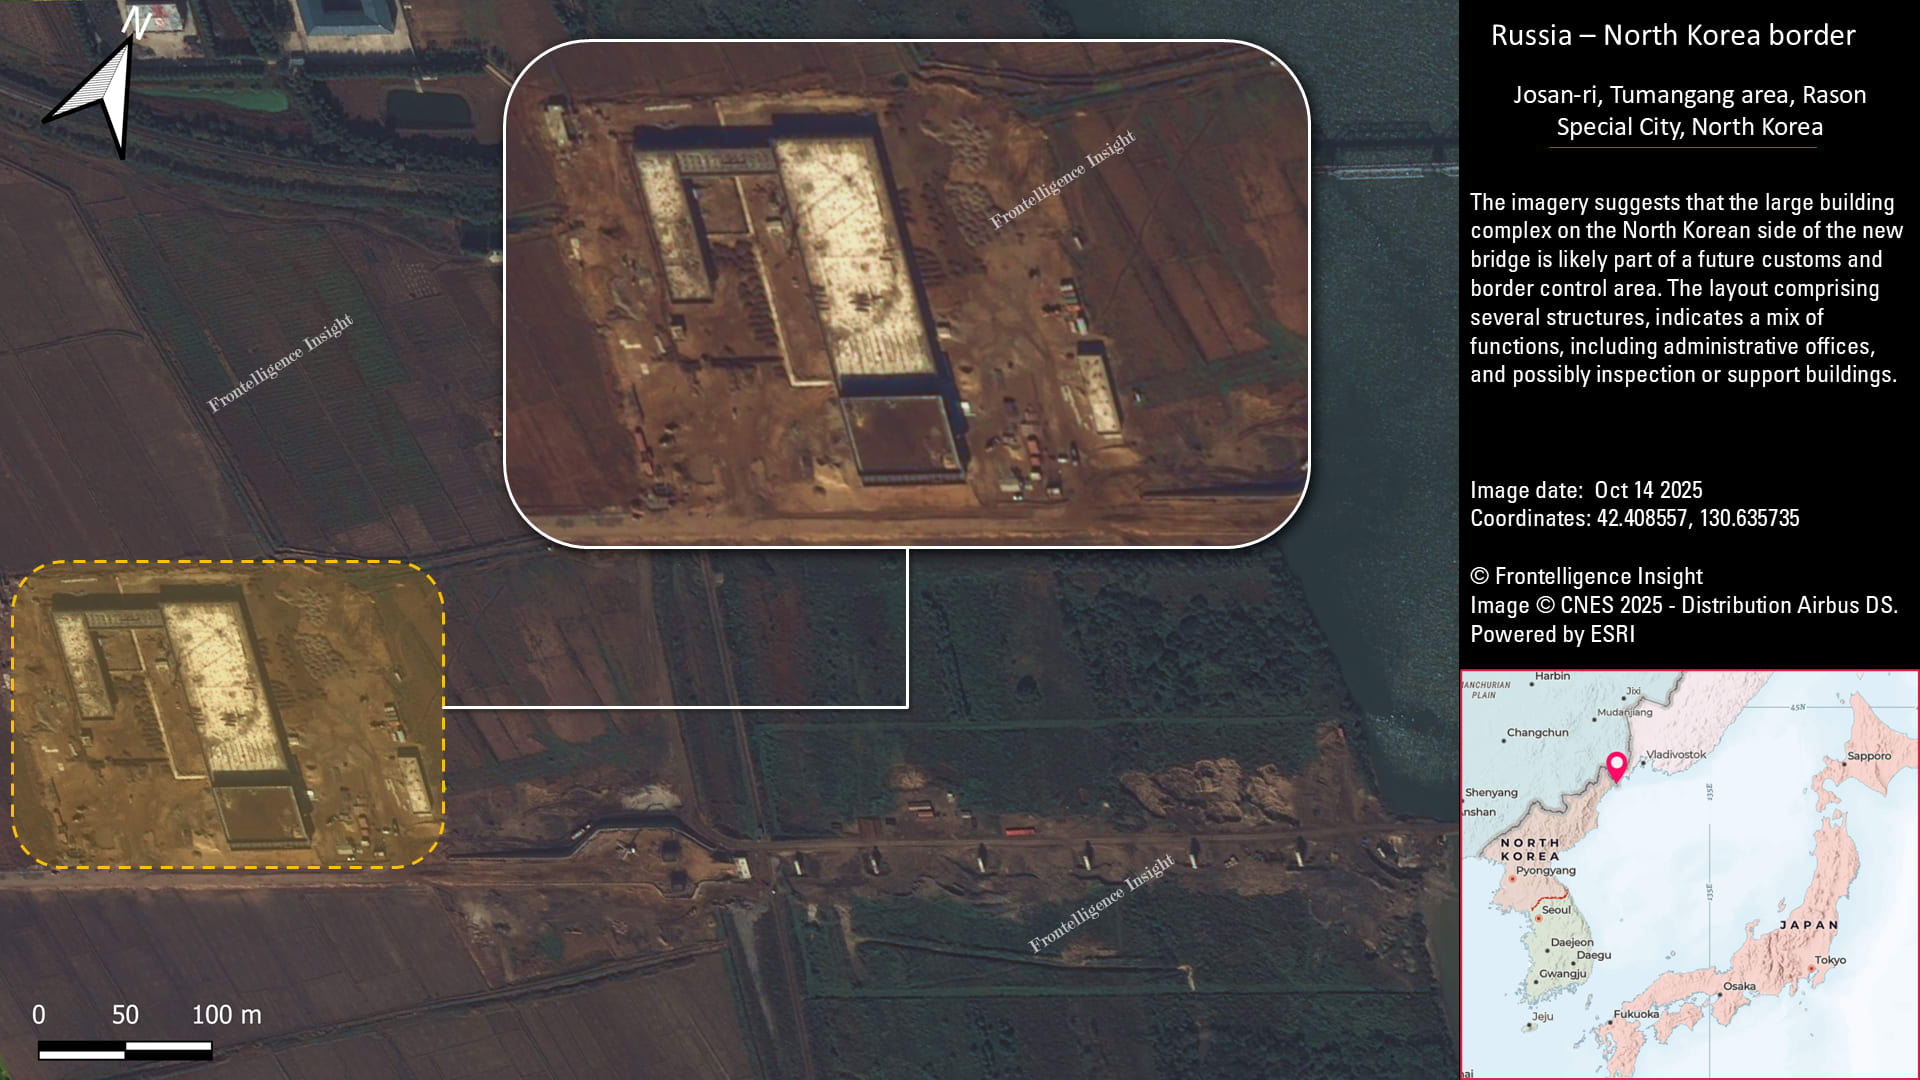Click Vladivostok label on the inset map
Viewport: 1920px width, 1080px height.
(1676, 755)
